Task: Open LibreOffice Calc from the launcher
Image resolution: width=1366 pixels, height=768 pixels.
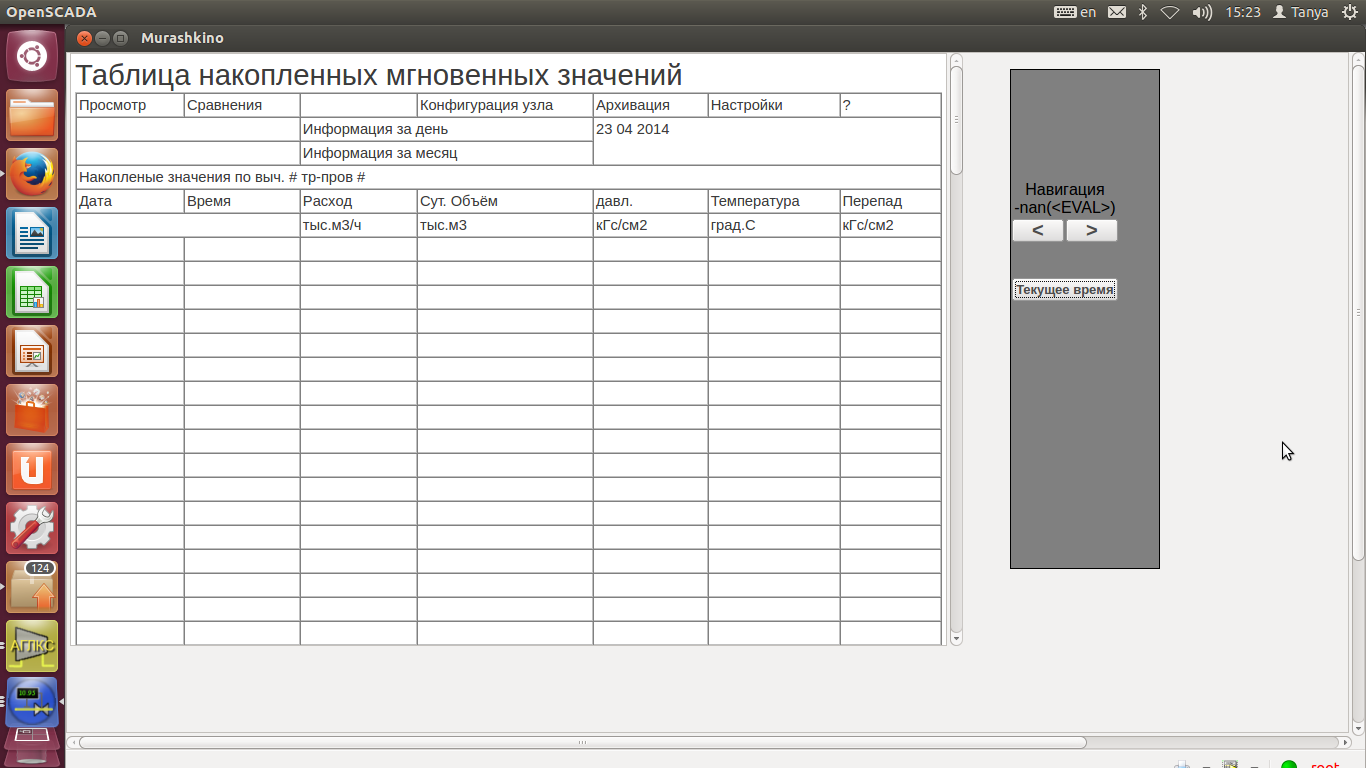Action: 32,292
